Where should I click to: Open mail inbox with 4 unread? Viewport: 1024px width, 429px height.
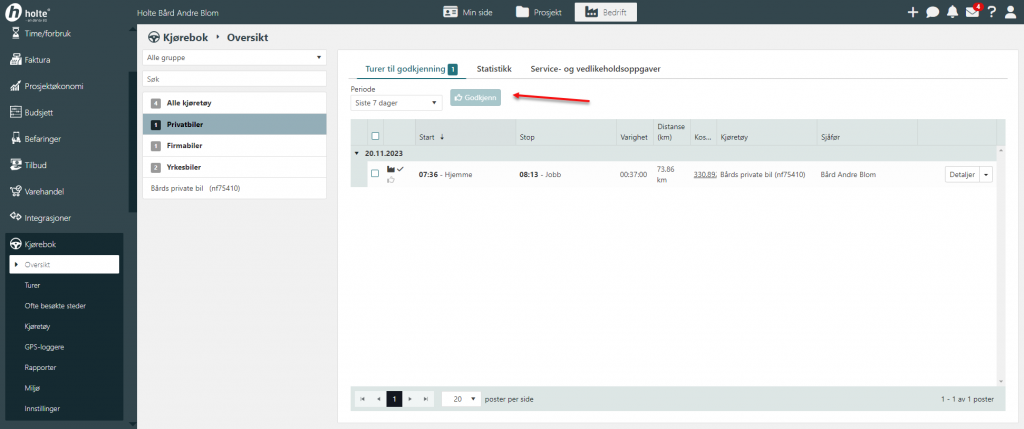pos(972,12)
